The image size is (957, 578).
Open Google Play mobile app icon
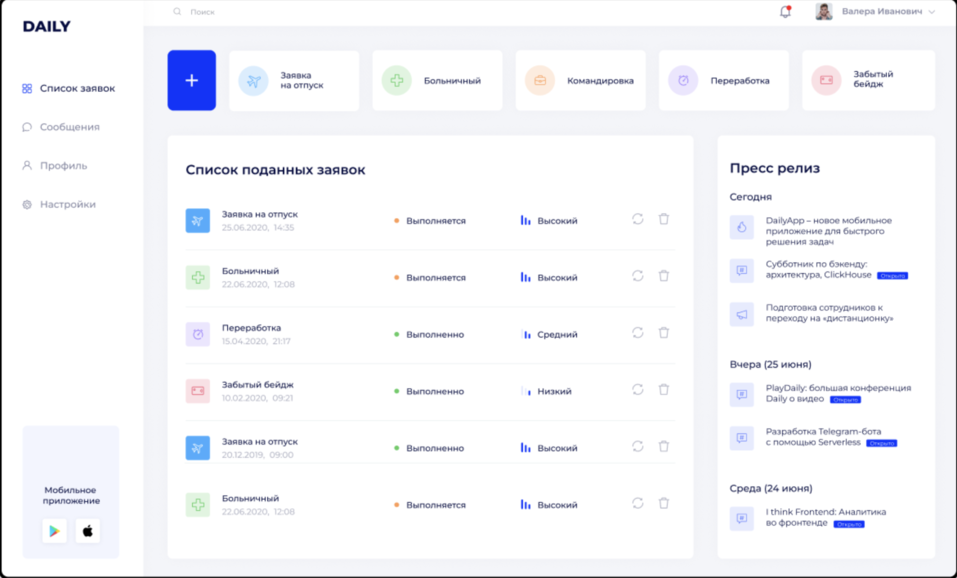click(x=55, y=531)
